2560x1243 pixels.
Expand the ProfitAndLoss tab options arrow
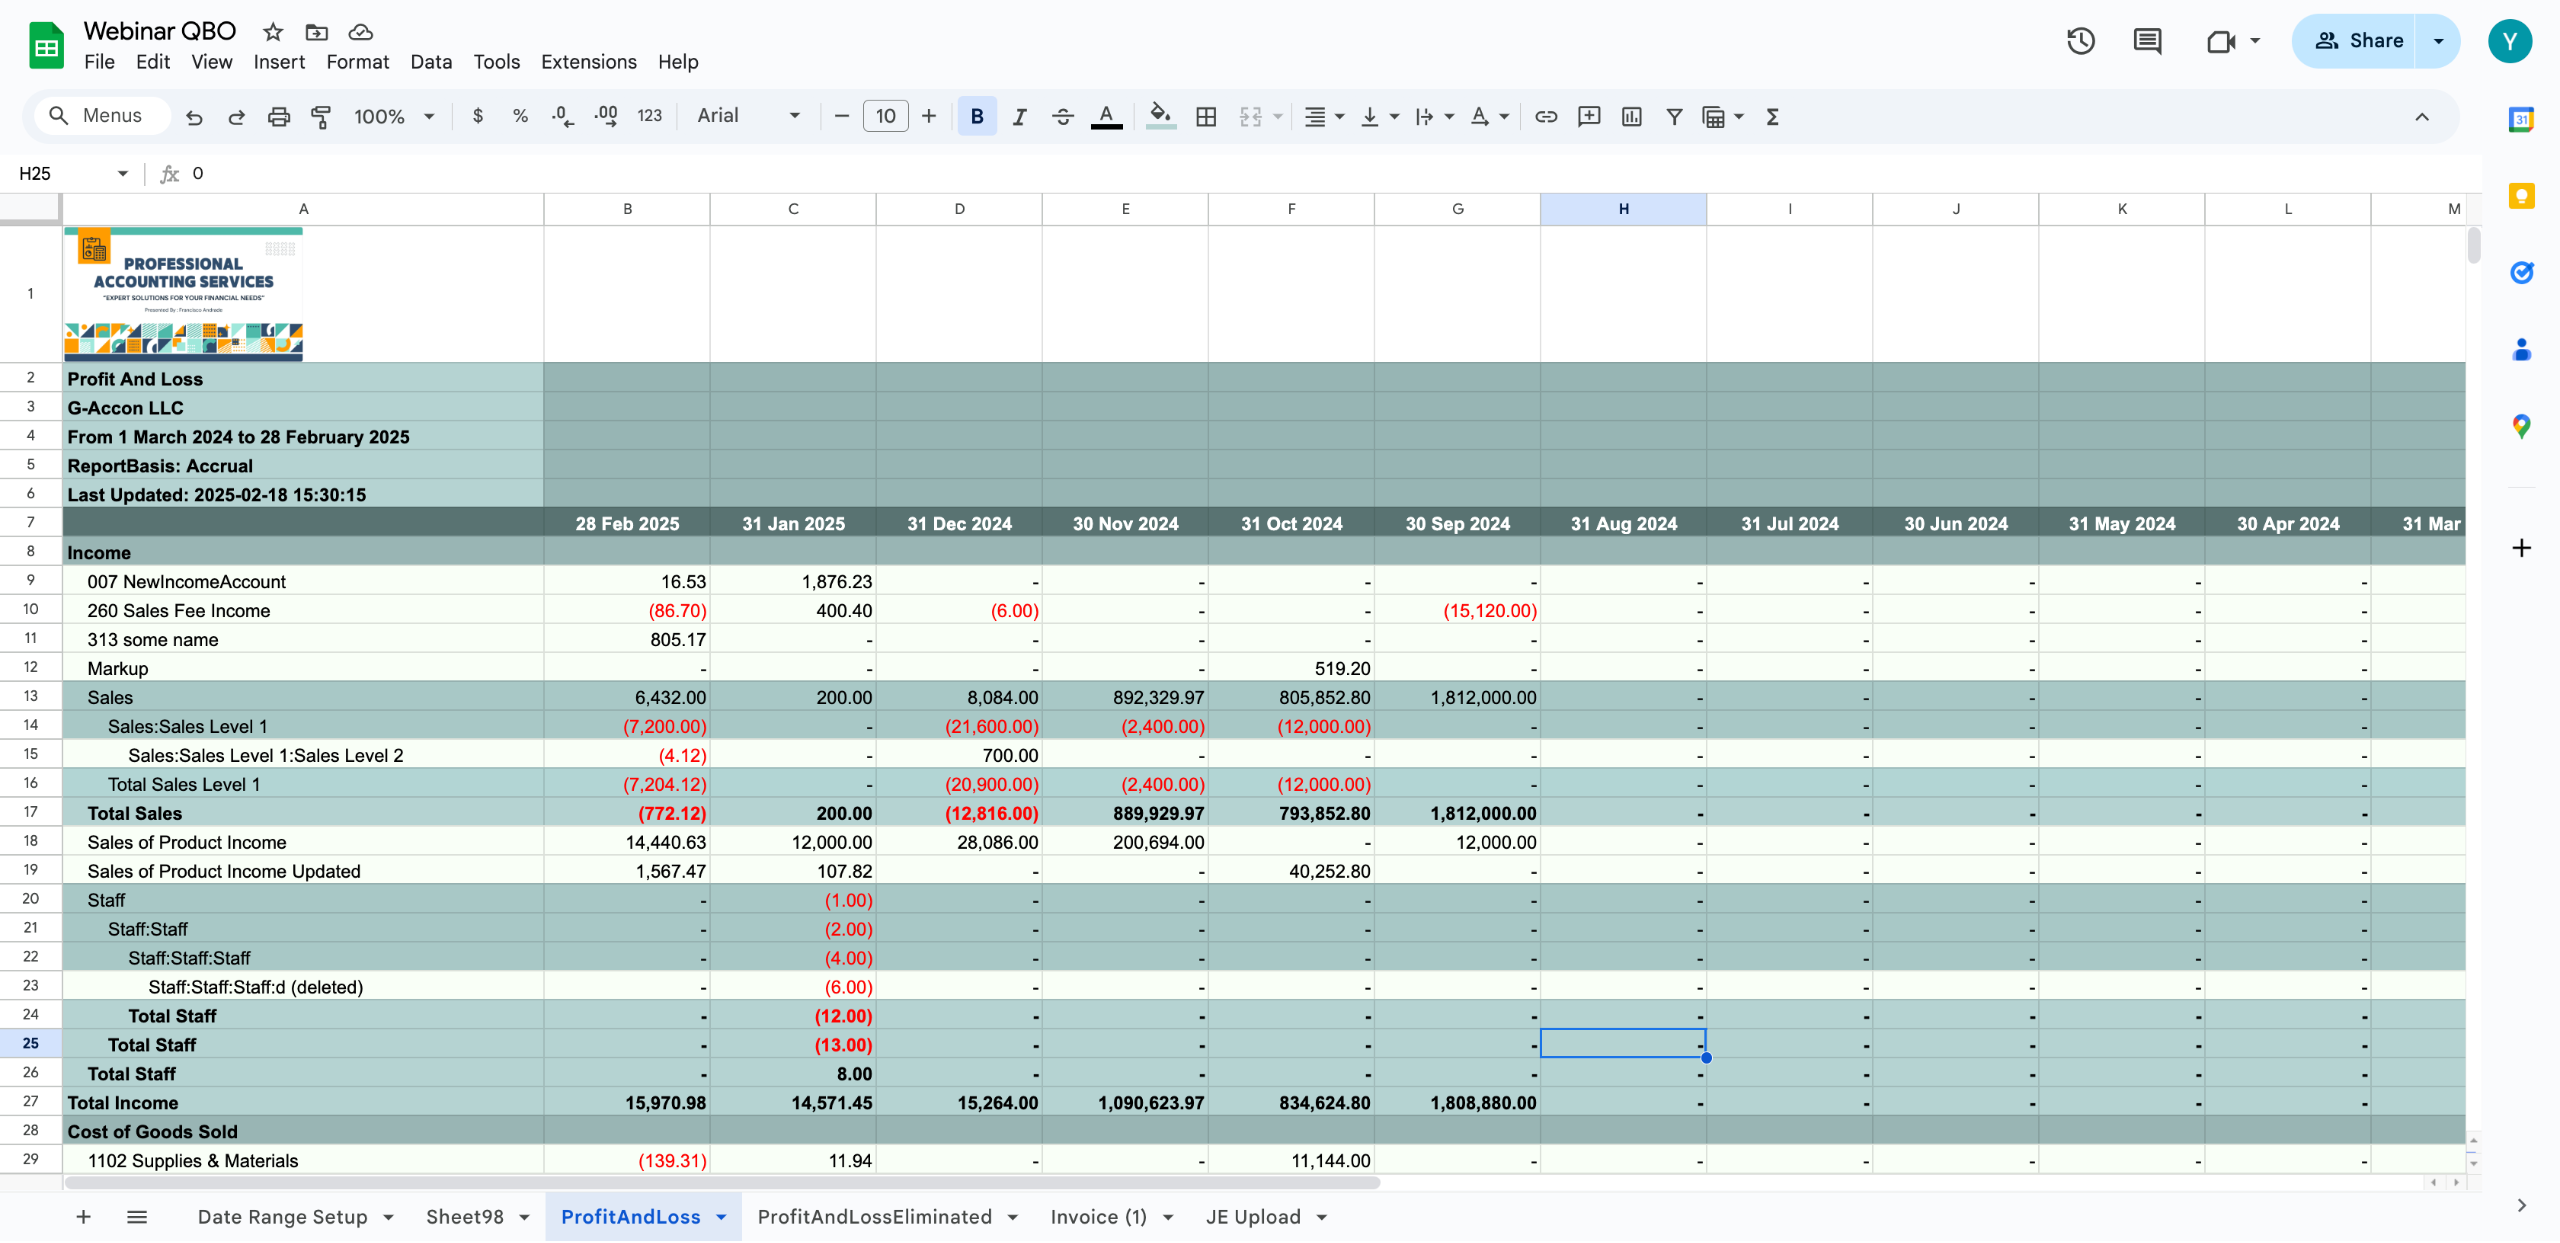[721, 1217]
